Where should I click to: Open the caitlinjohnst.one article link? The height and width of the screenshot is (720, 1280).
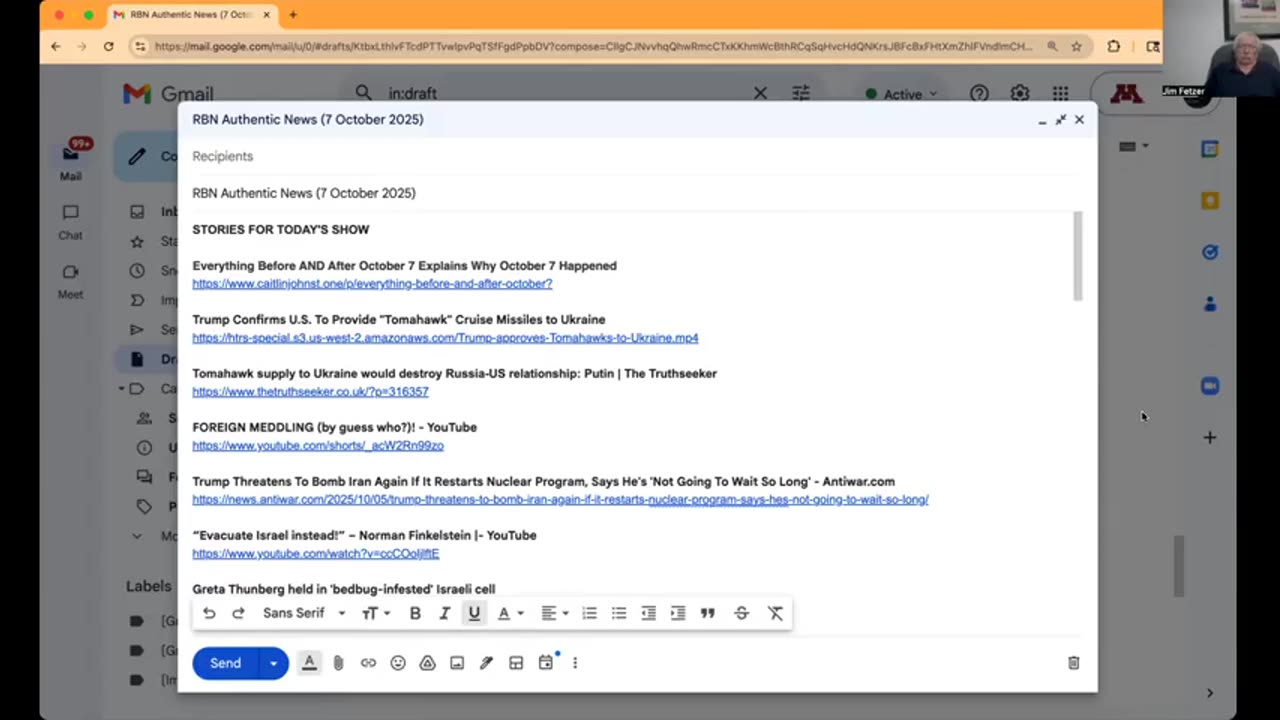[372, 284]
